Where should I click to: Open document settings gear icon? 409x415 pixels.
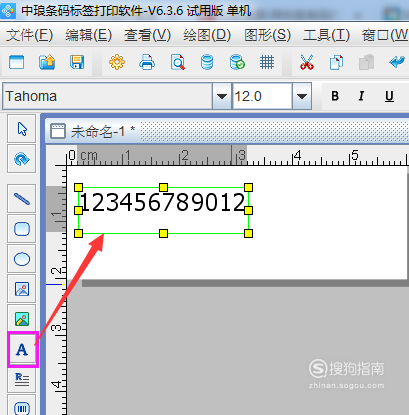tap(117, 62)
